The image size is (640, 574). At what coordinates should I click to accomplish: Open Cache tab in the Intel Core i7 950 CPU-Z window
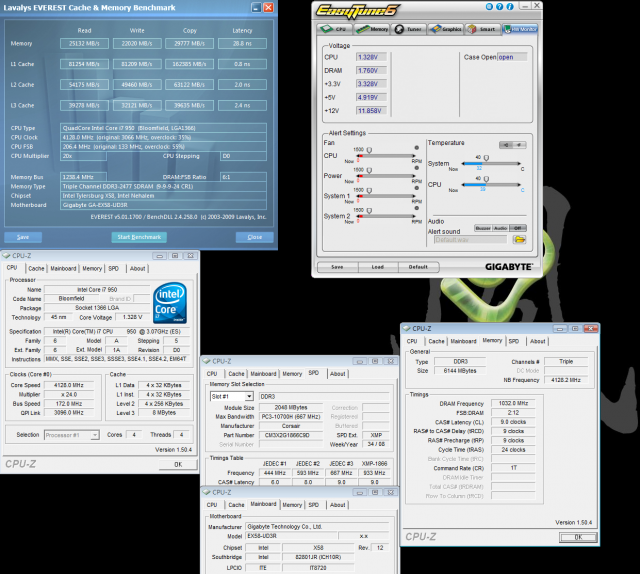36,268
